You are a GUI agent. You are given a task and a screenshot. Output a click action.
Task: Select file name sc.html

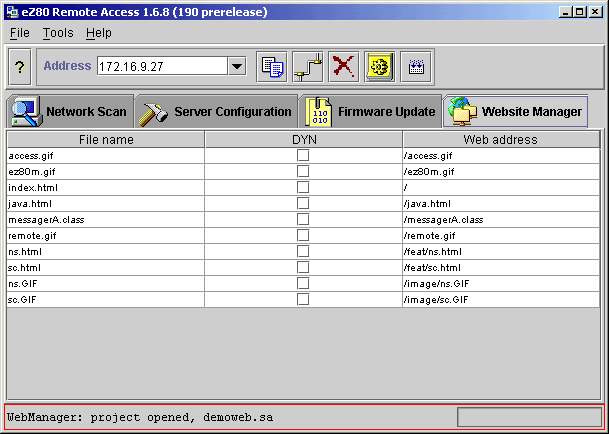point(24,268)
